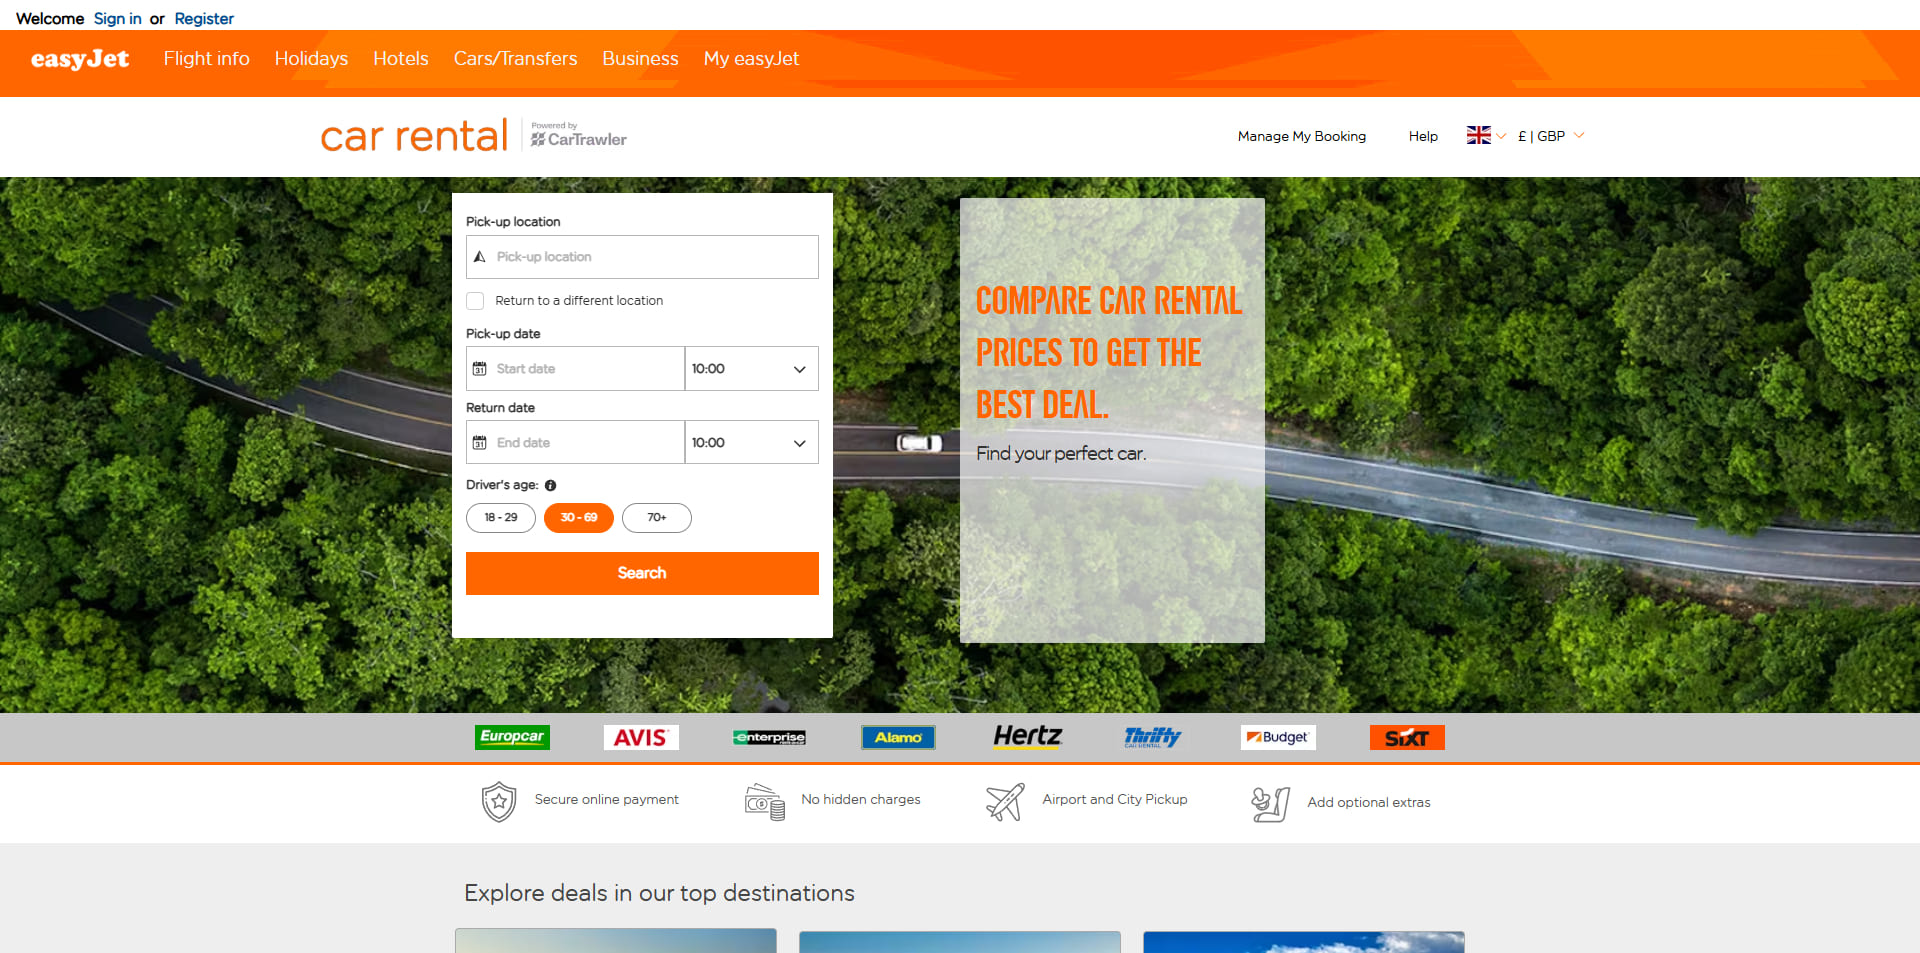
Task: Open the Business menu
Action: tap(641, 59)
